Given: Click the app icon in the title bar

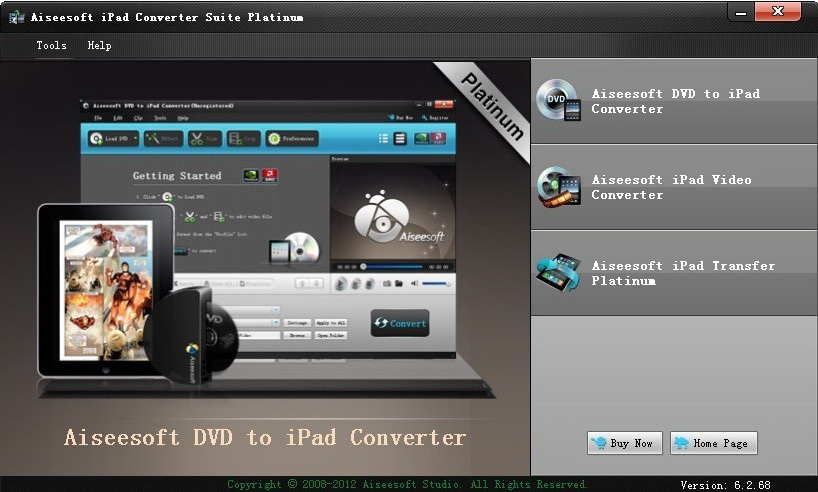Looking at the screenshot, I should tap(16, 17).
